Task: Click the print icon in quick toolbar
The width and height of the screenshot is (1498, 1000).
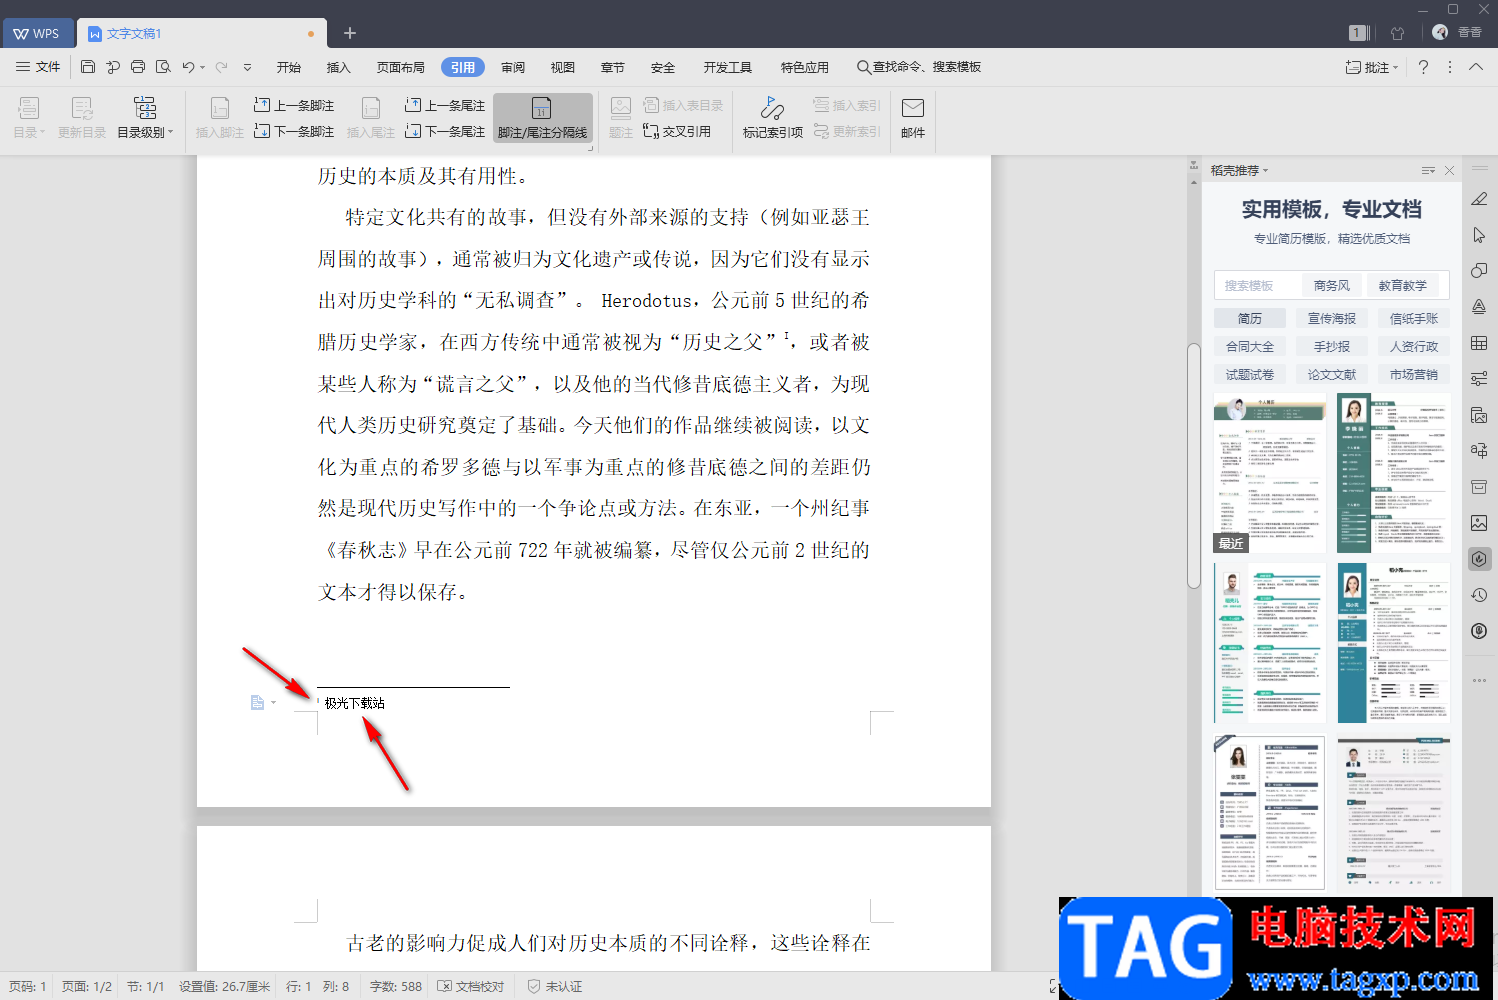Action: 138,67
